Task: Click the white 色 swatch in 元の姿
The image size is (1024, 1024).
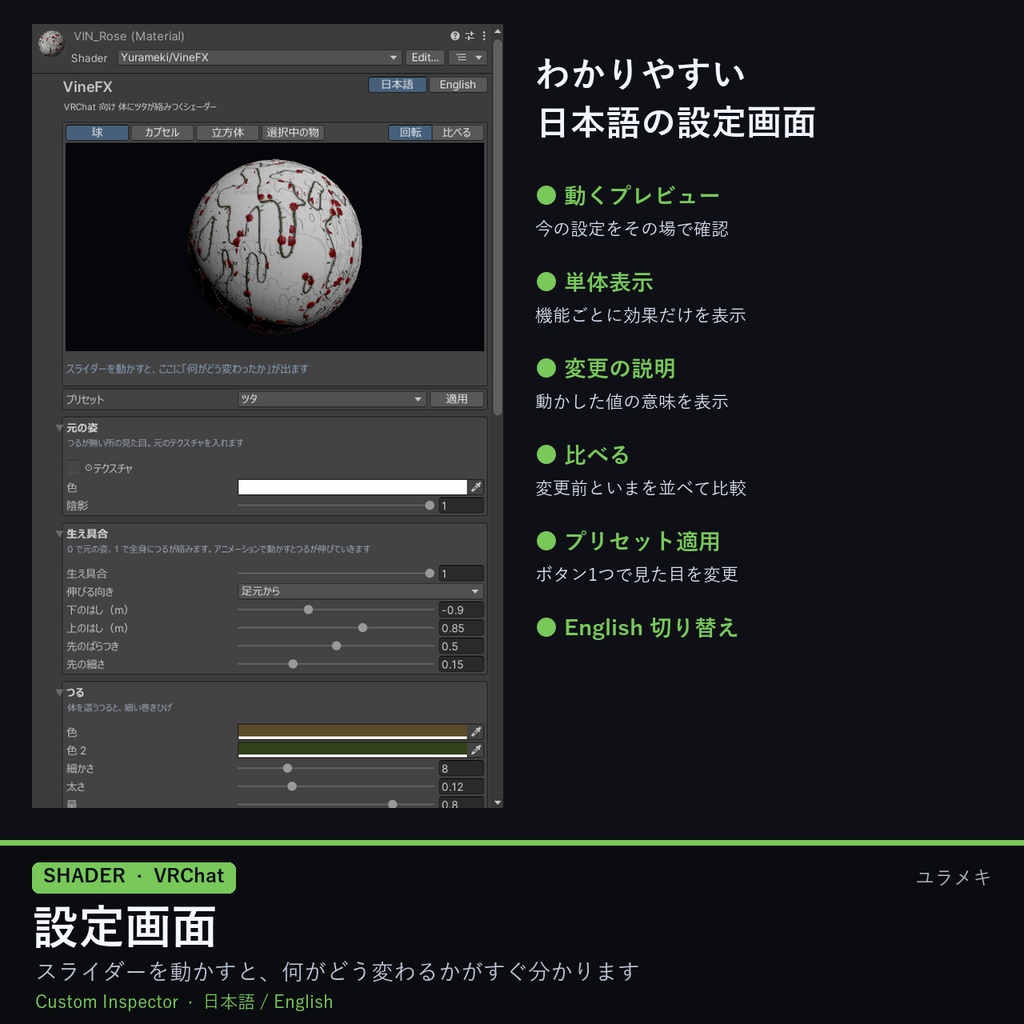Action: pyautogui.click(x=353, y=487)
